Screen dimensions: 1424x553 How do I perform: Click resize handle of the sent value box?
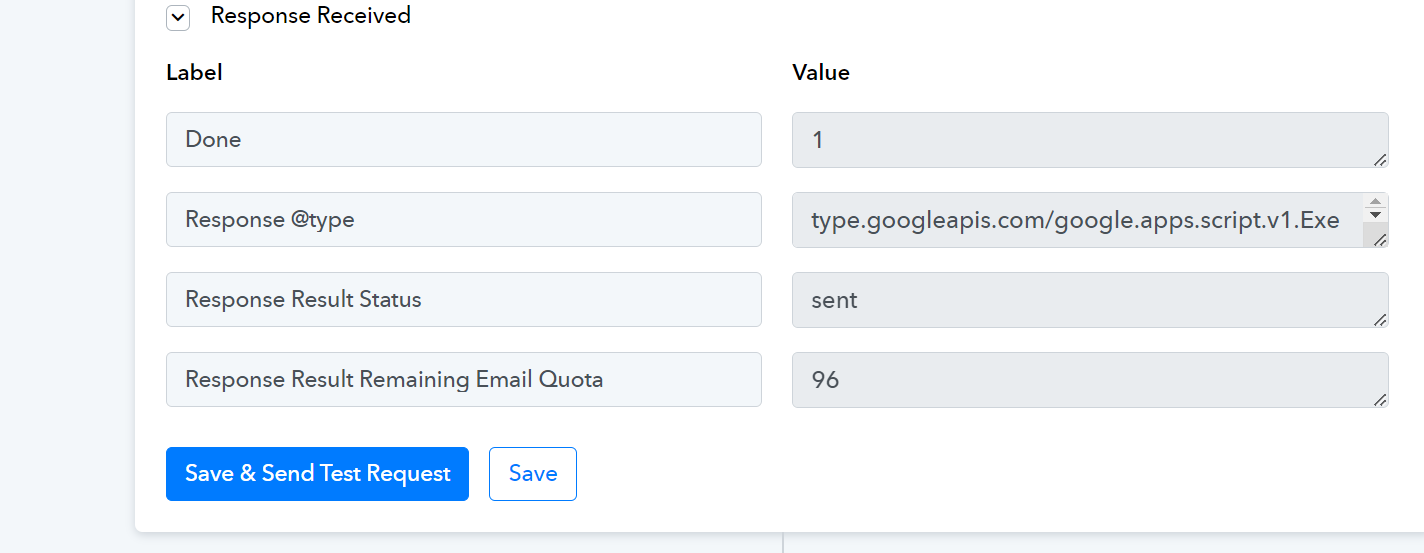tap(1380, 319)
